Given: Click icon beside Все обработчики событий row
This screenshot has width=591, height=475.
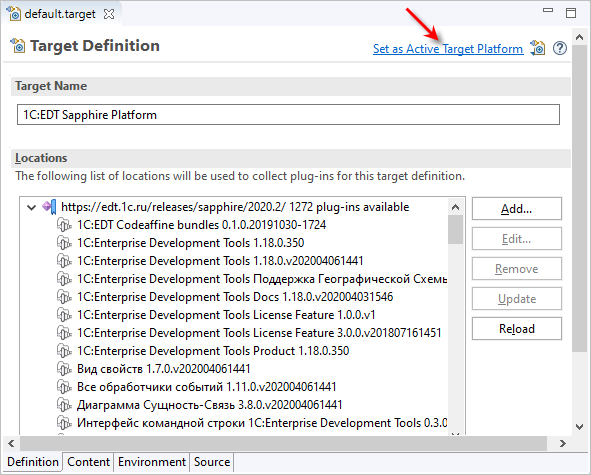Looking at the screenshot, I should (64, 387).
